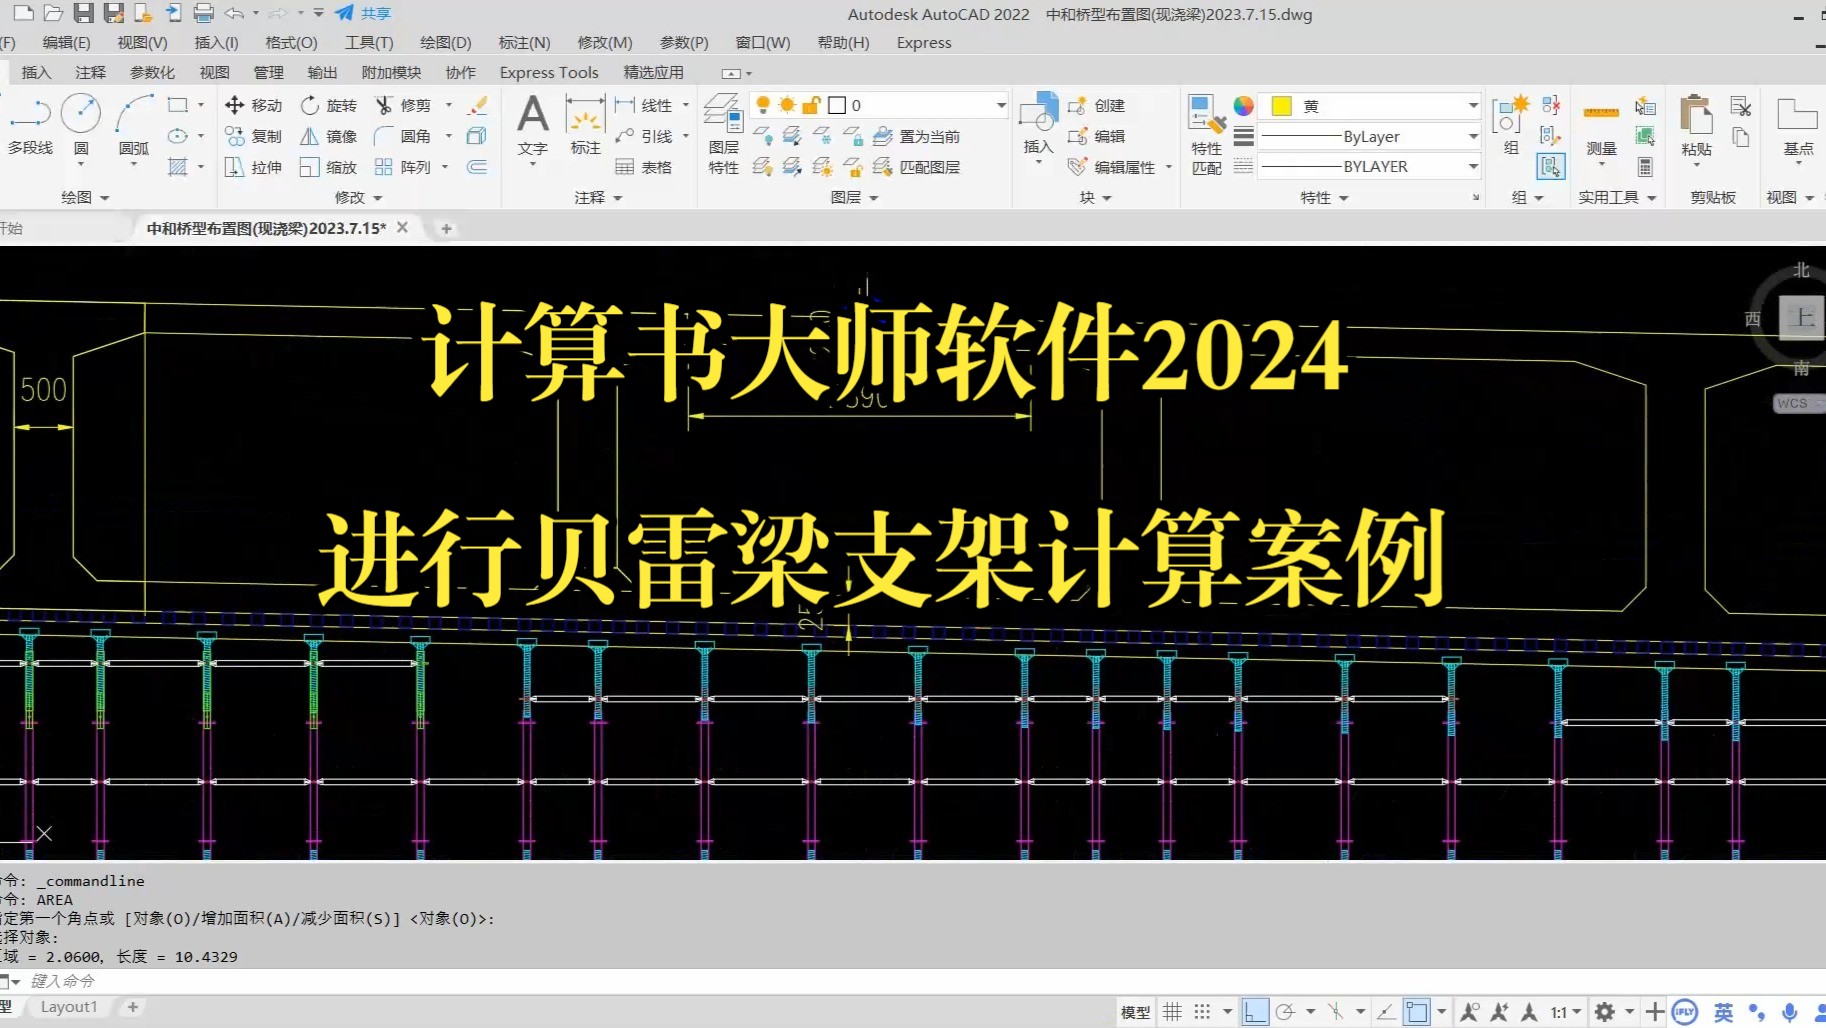This screenshot has height=1028, width=1826.
Task: Click 编辑属性 edit attributes button
Action: point(1113,167)
